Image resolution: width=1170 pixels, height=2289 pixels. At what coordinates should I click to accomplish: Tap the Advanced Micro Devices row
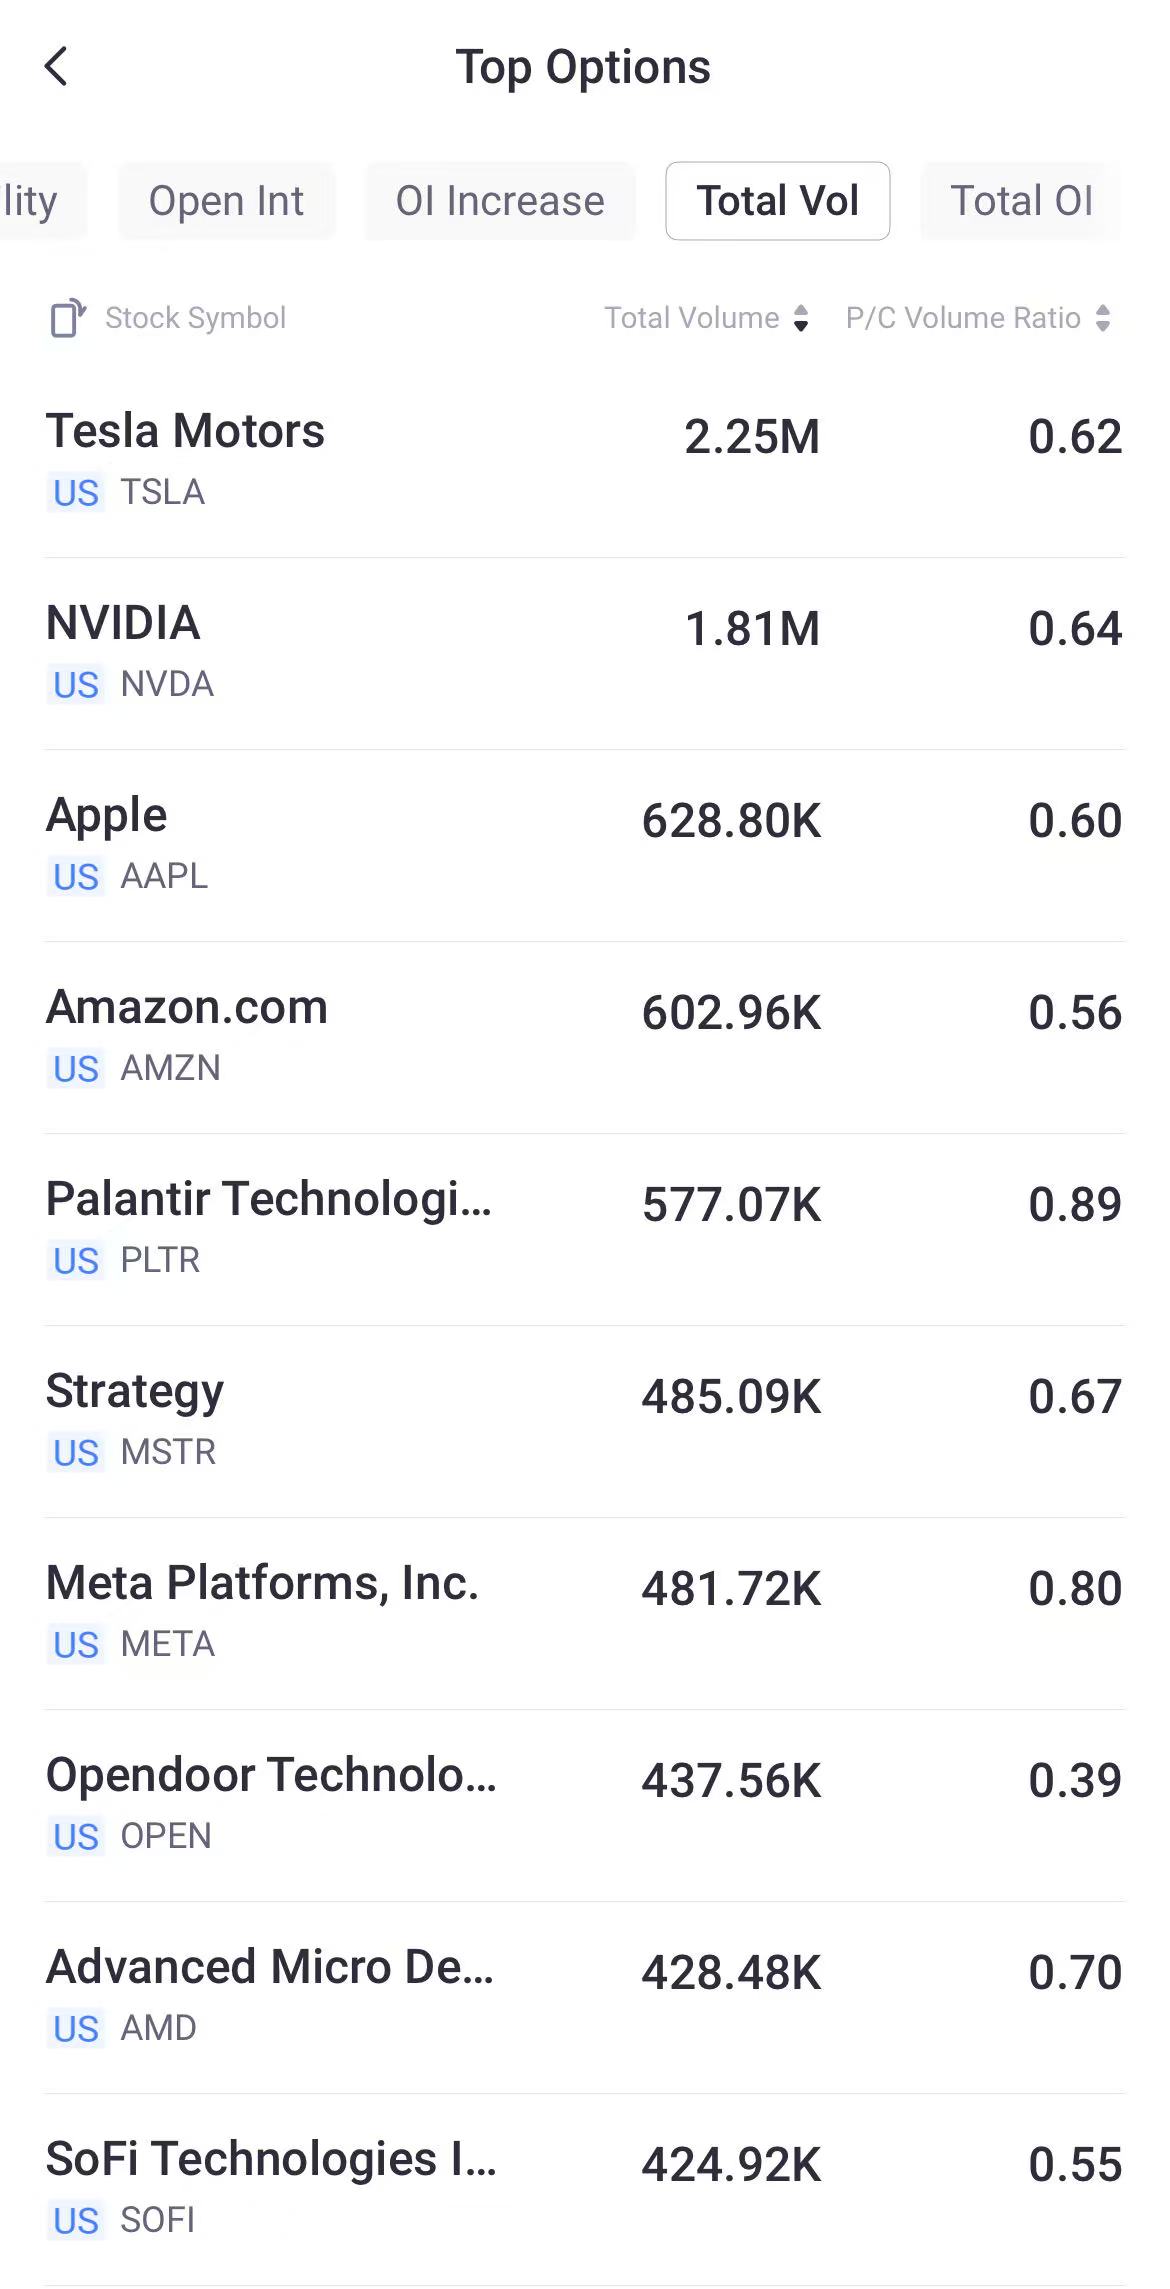coord(584,1996)
